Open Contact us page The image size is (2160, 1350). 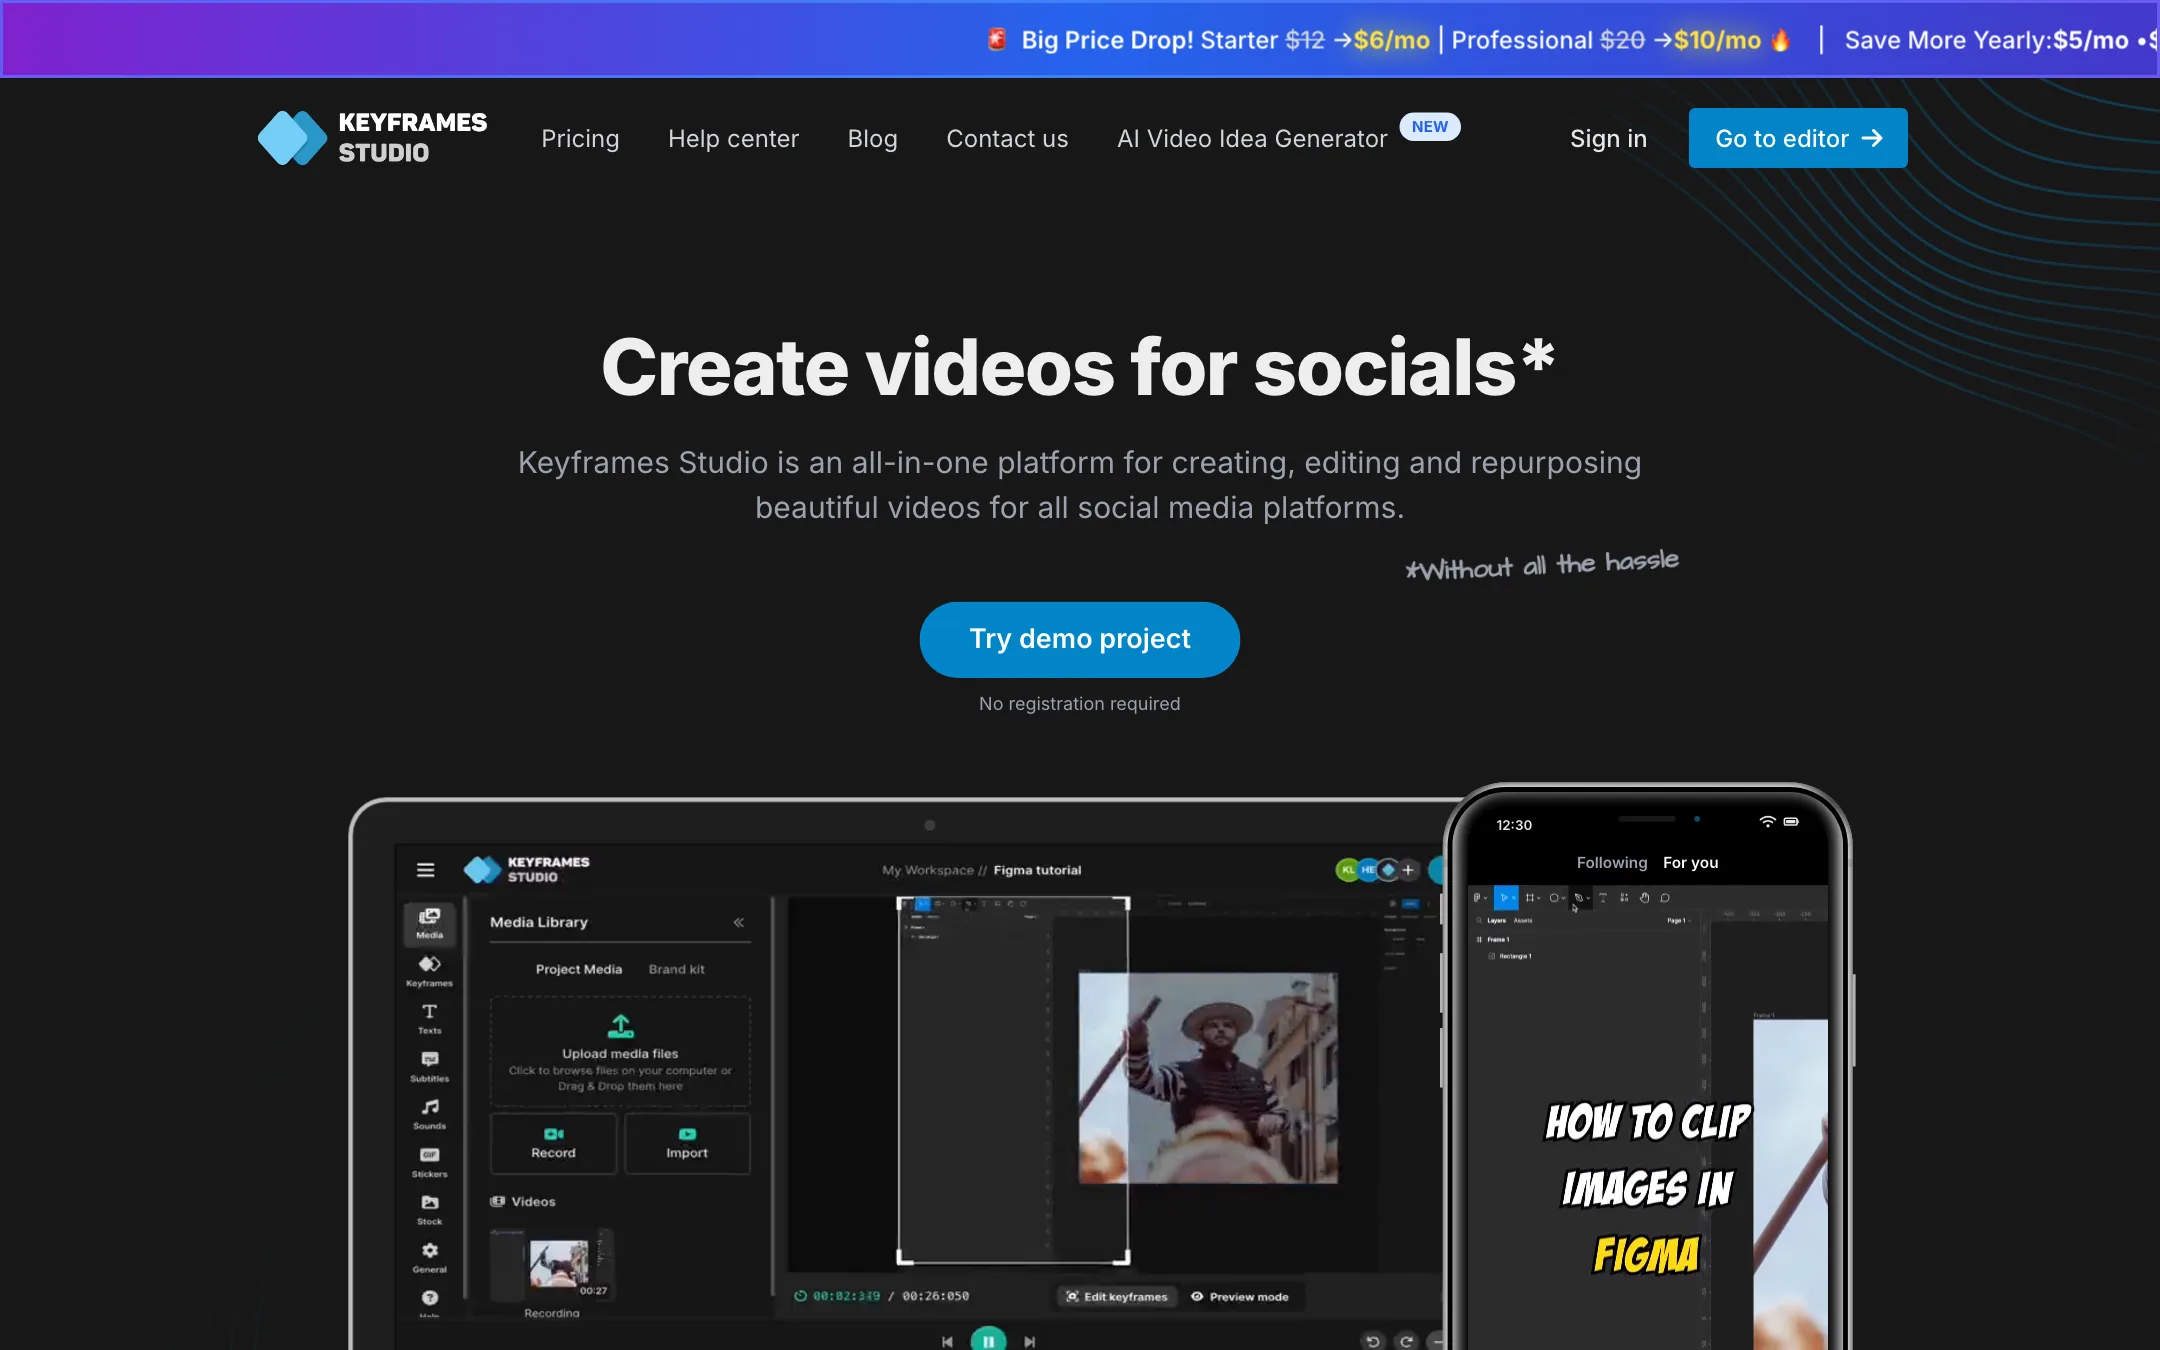coord(1007,138)
